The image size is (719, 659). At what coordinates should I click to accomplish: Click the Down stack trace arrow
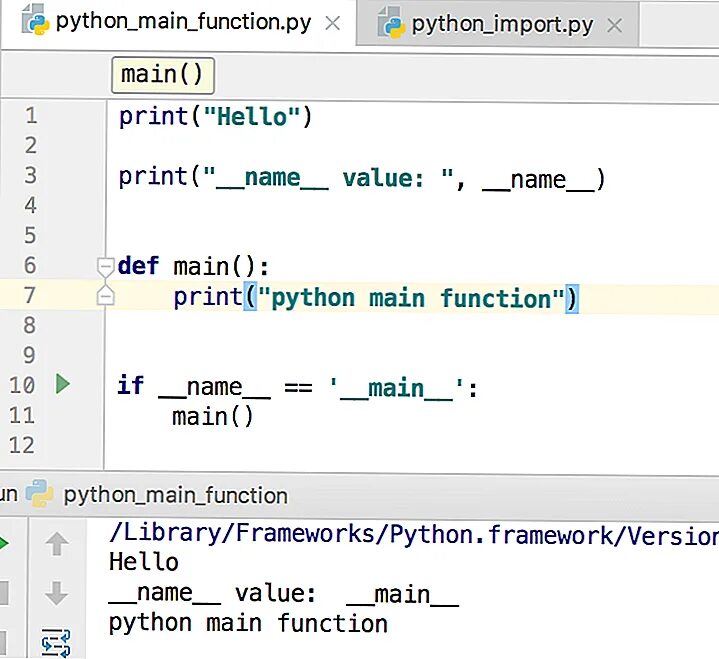point(57,593)
